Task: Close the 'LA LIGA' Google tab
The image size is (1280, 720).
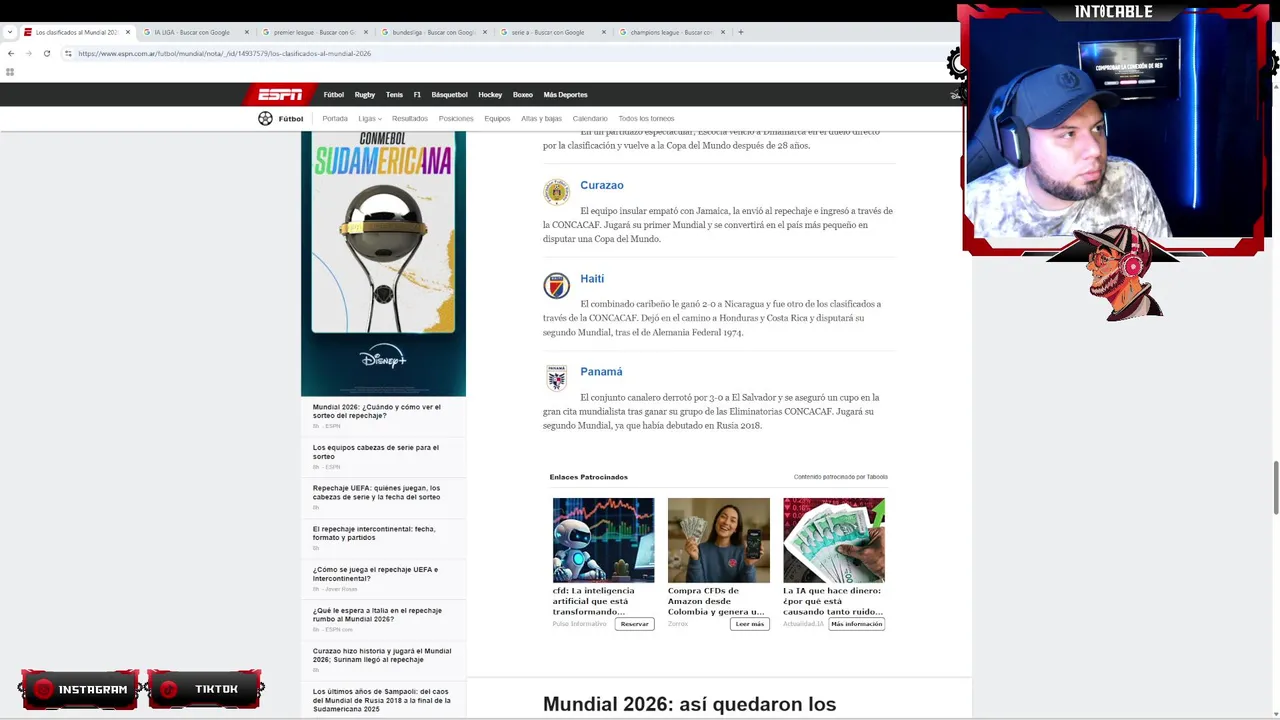Action: coord(247,32)
